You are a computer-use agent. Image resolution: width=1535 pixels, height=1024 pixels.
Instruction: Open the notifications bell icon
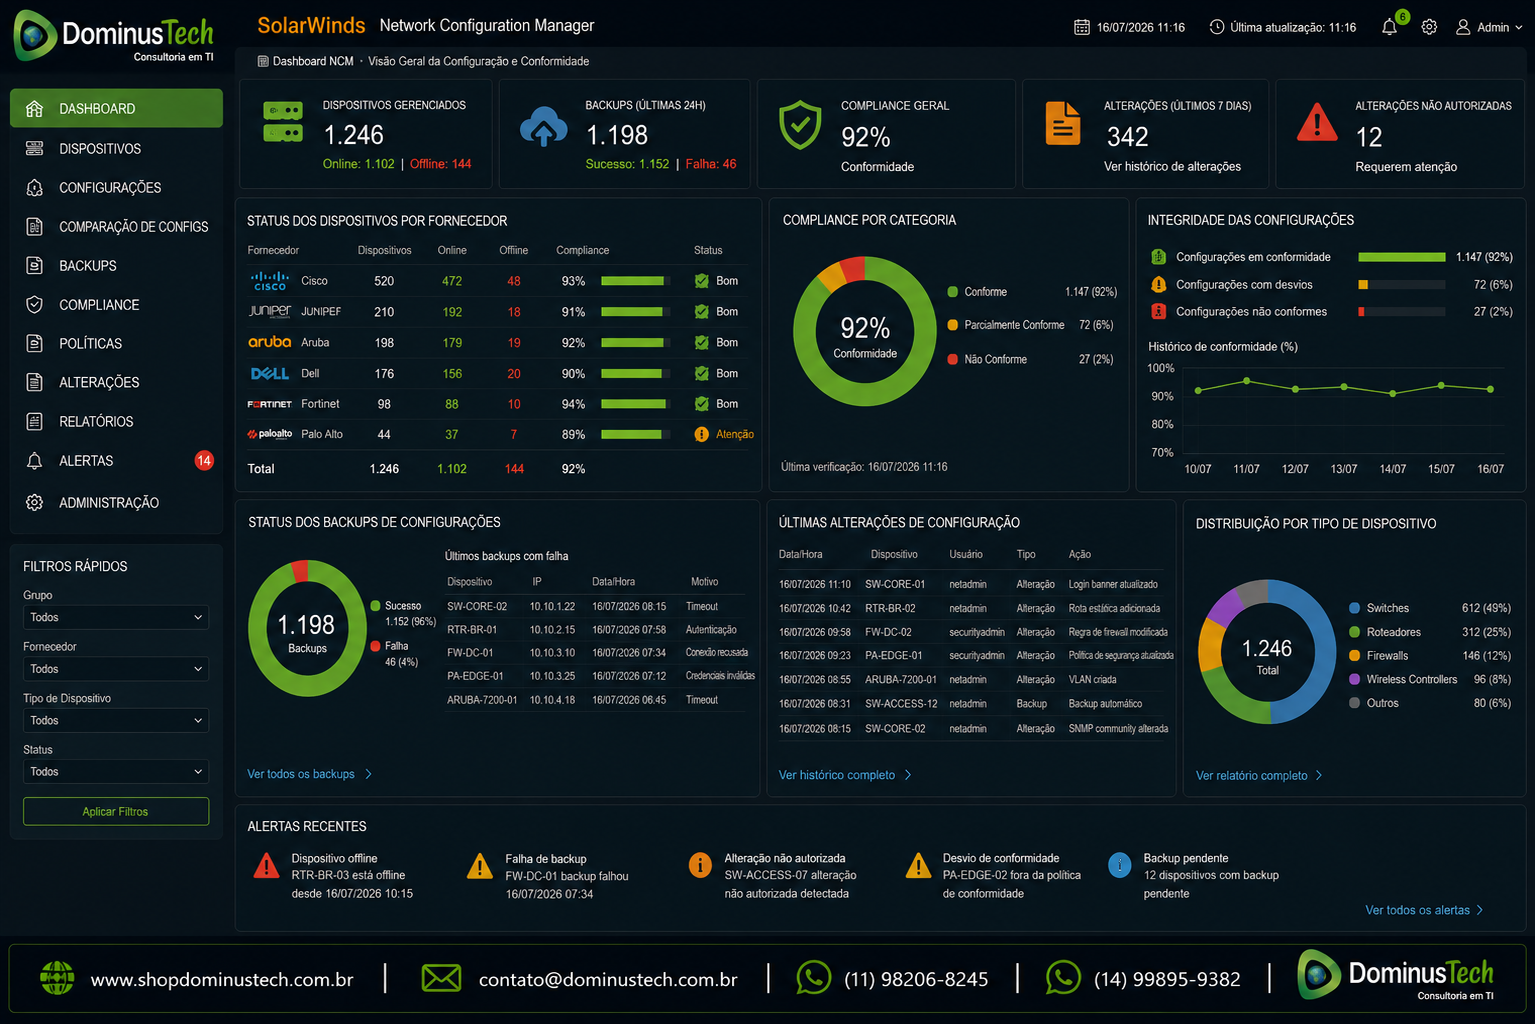[x=1389, y=27]
